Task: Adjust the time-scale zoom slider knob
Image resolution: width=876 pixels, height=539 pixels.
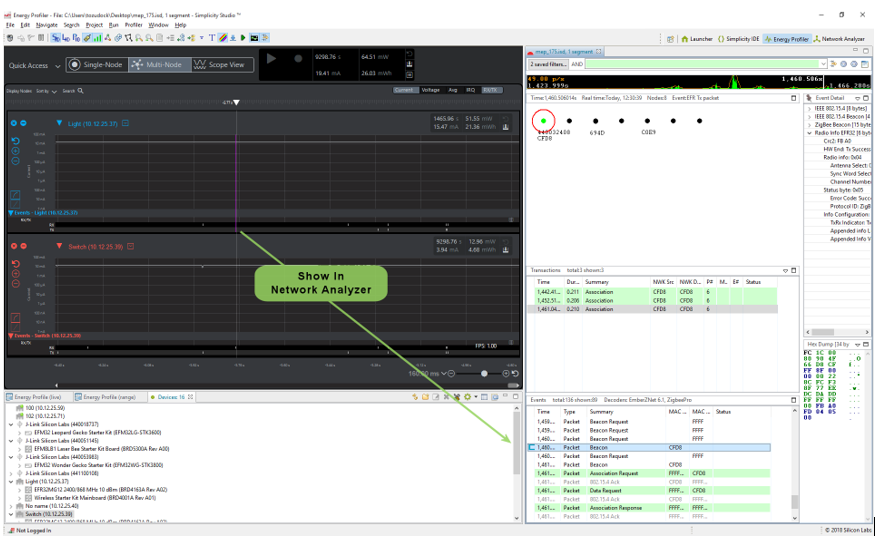Action: (x=484, y=373)
